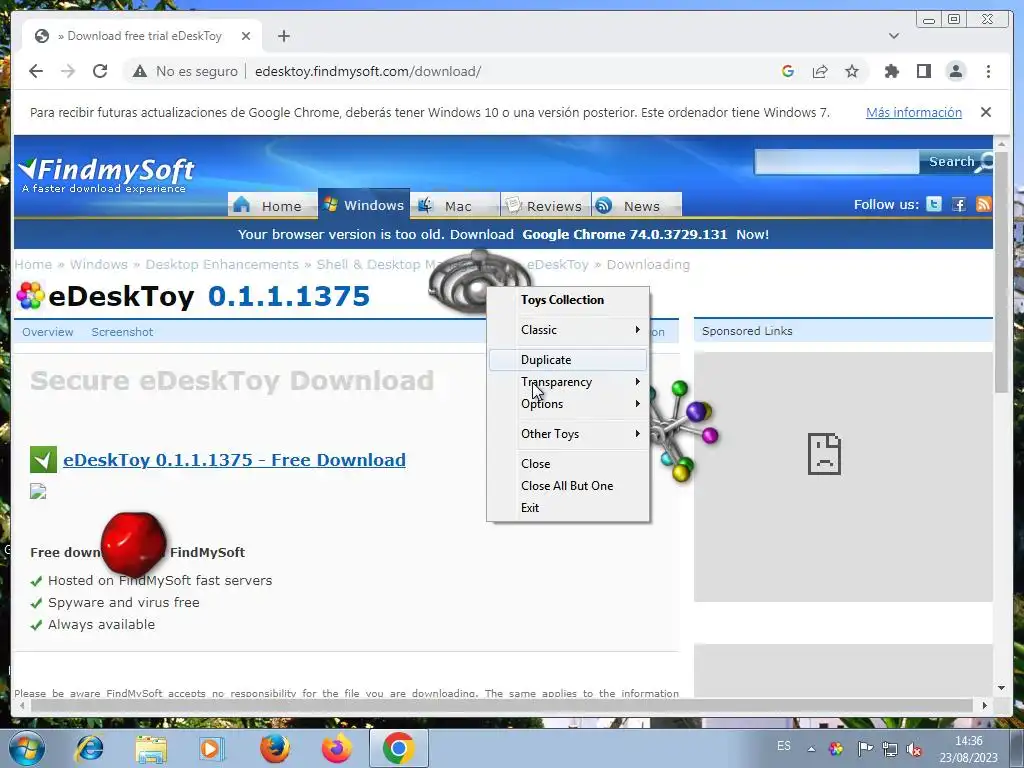Screen dimensions: 1024x768
Task: Click the Google icon in address bar
Action: tap(788, 71)
